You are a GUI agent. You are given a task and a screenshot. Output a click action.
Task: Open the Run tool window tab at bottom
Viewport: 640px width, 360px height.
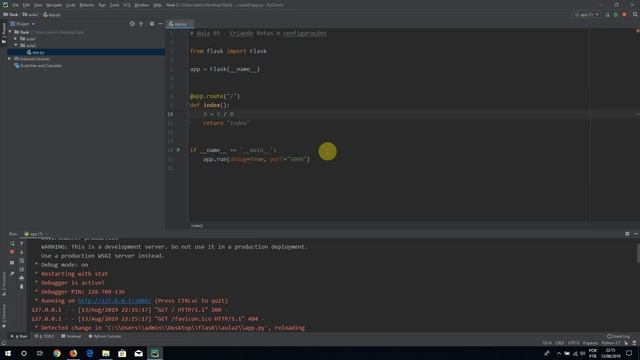click(x=19, y=336)
